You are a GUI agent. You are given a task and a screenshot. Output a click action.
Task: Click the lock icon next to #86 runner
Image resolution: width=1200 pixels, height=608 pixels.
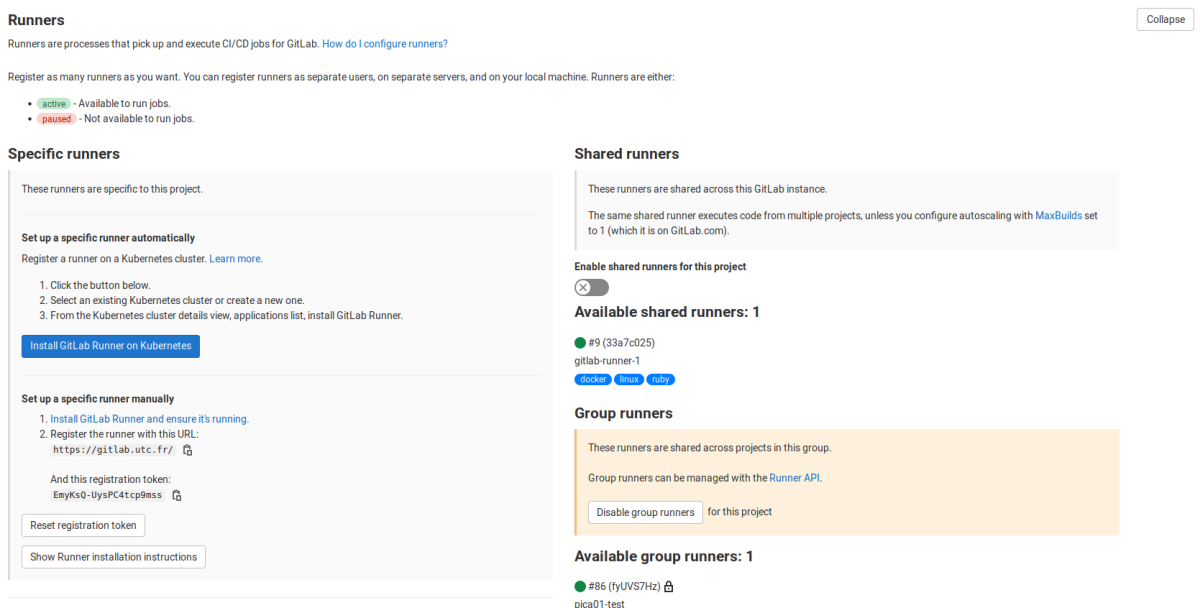tap(669, 587)
